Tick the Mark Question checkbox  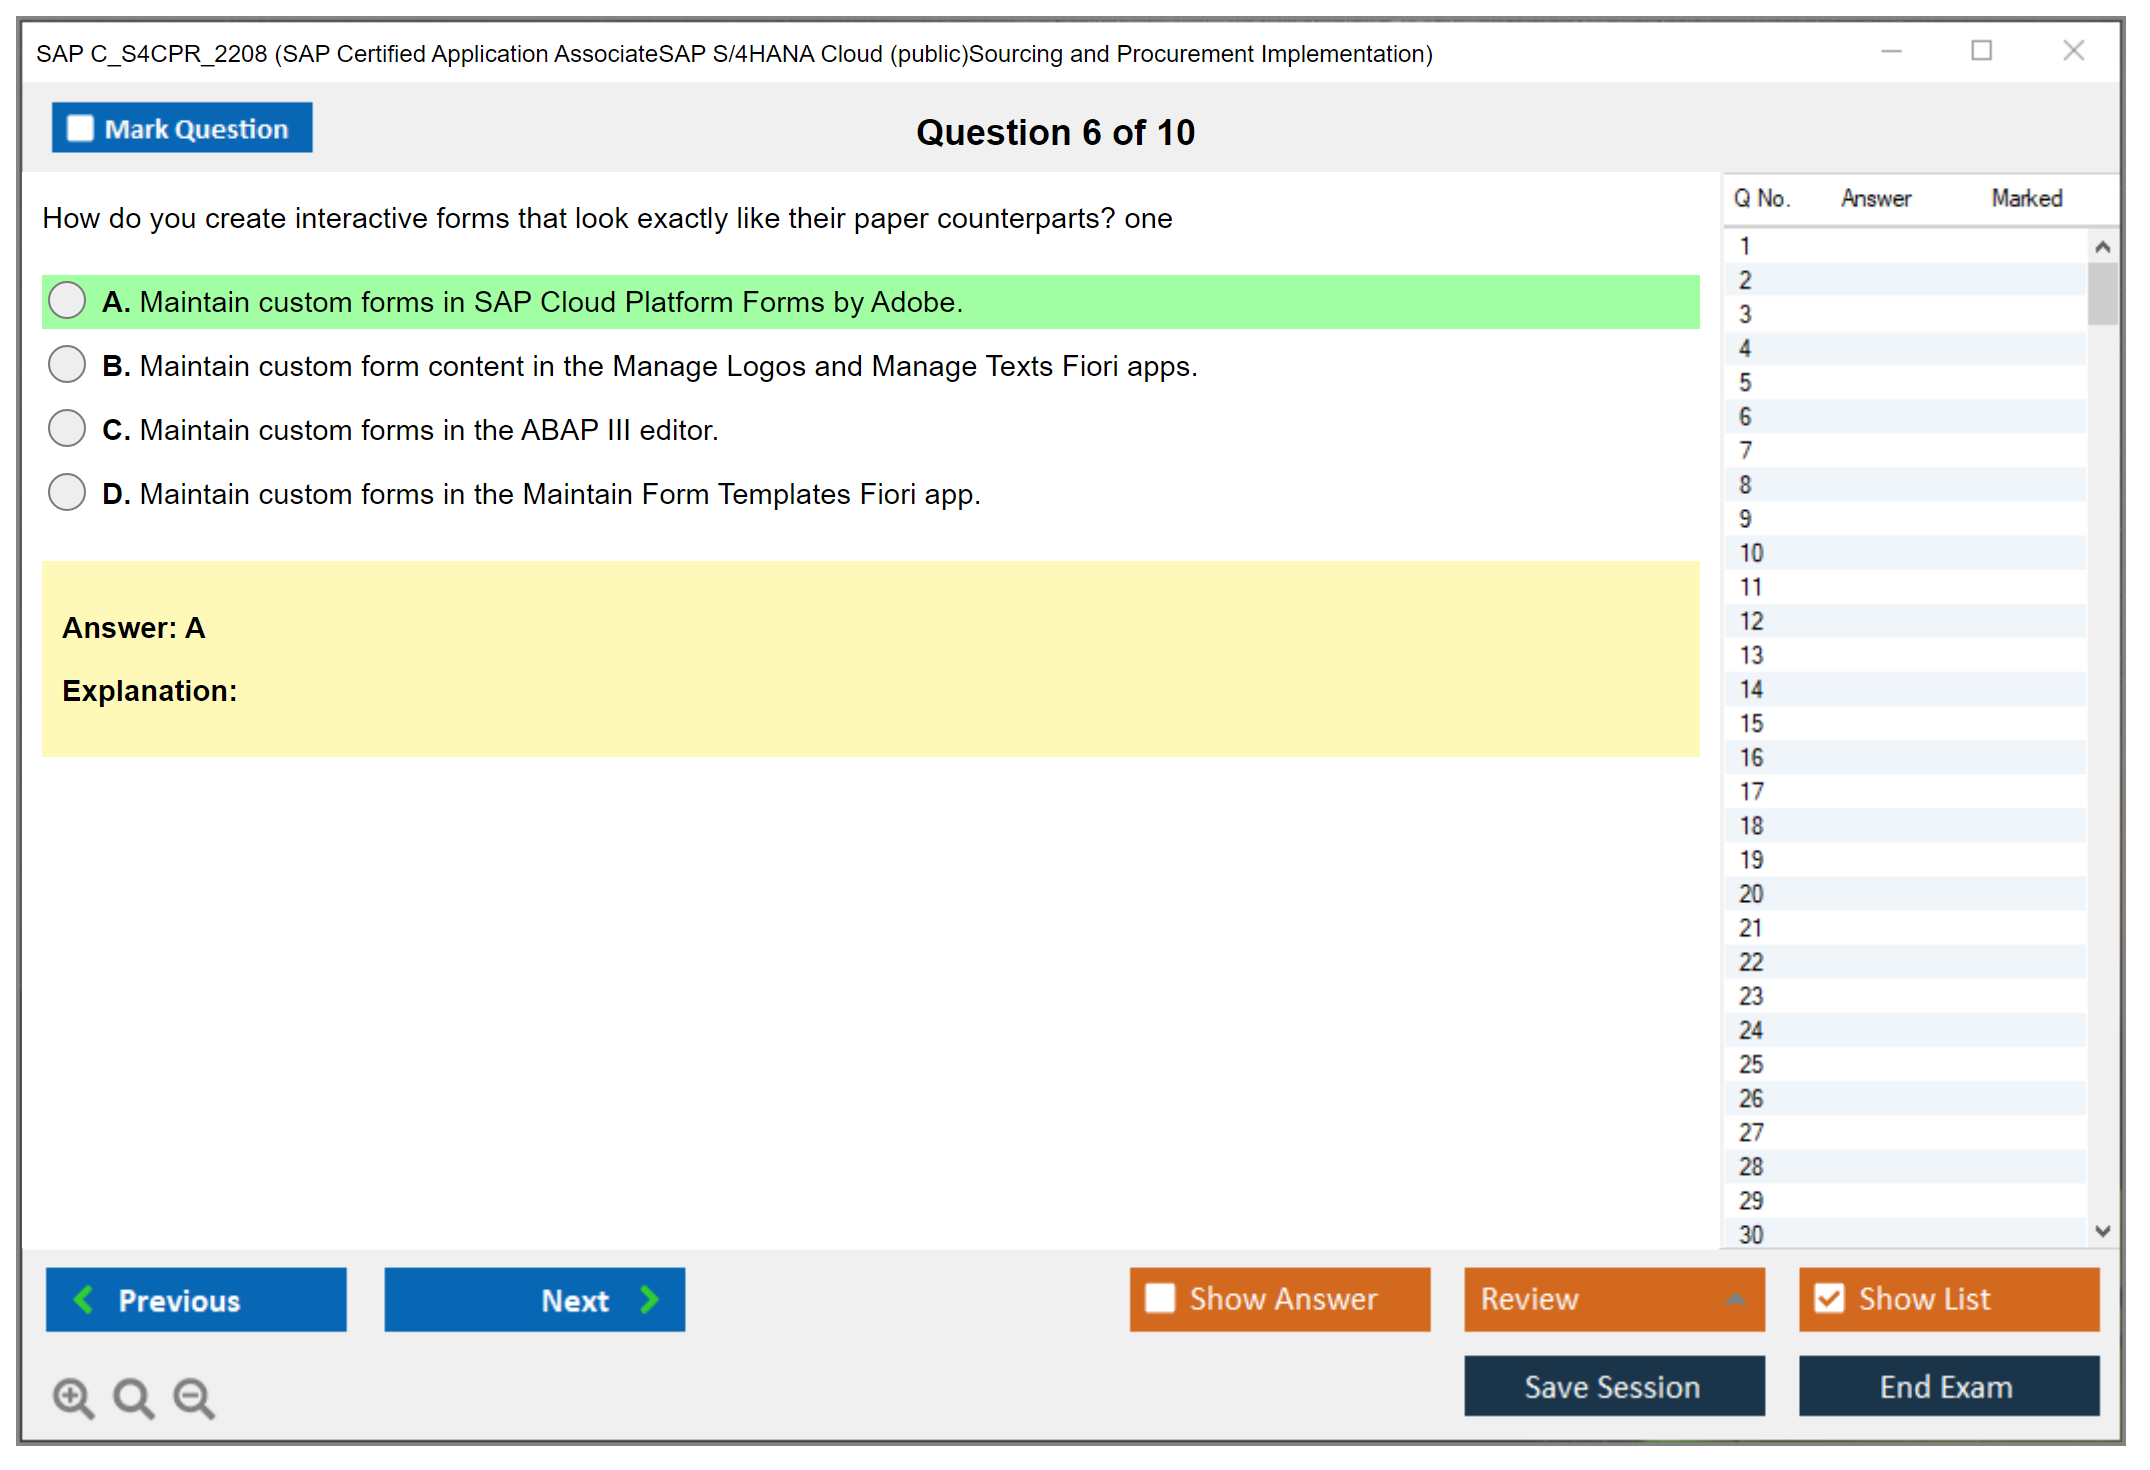[x=80, y=128]
